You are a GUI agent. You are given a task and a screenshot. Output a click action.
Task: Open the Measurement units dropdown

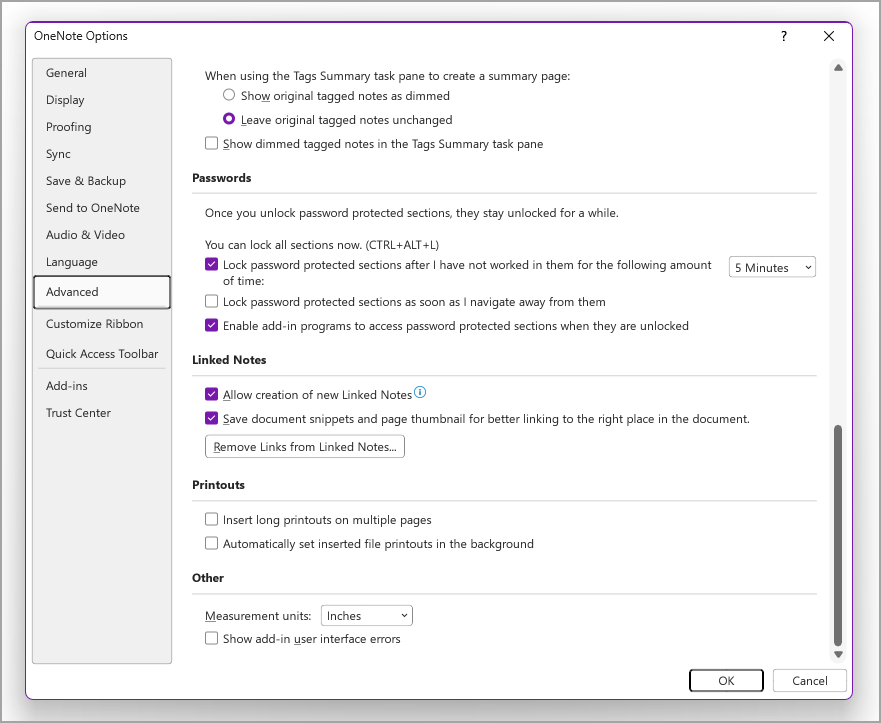point(366,615)
